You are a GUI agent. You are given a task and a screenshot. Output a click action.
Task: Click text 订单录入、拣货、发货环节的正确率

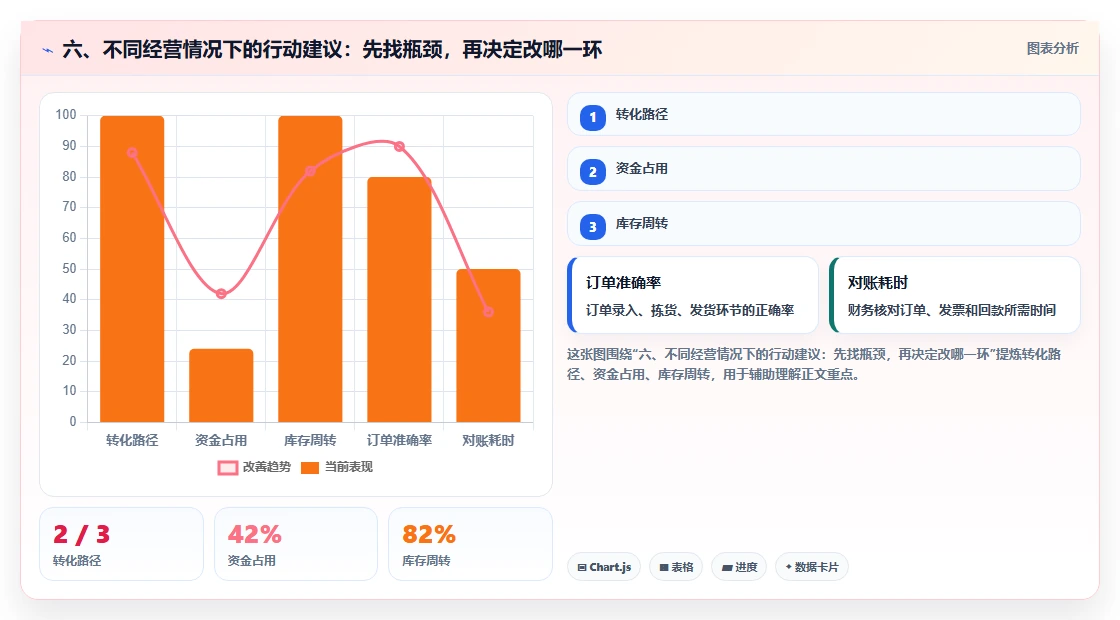tap(690, 310)
